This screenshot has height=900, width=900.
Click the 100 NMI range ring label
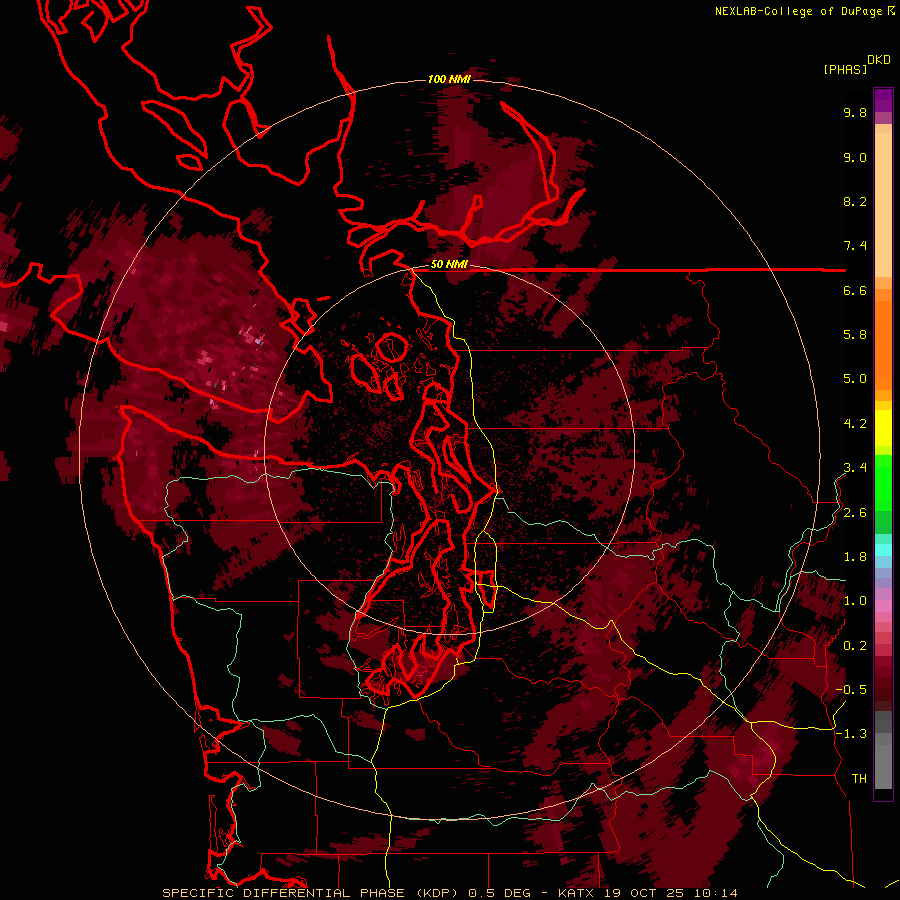[449, 79]
